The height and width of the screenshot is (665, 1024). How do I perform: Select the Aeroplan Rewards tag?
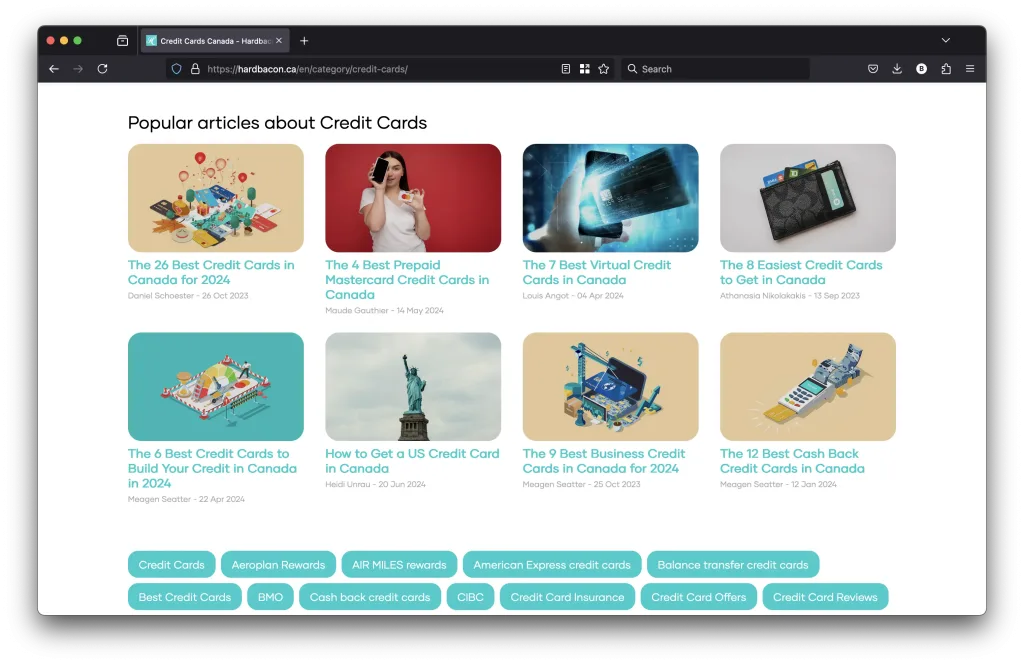[278, 564]
